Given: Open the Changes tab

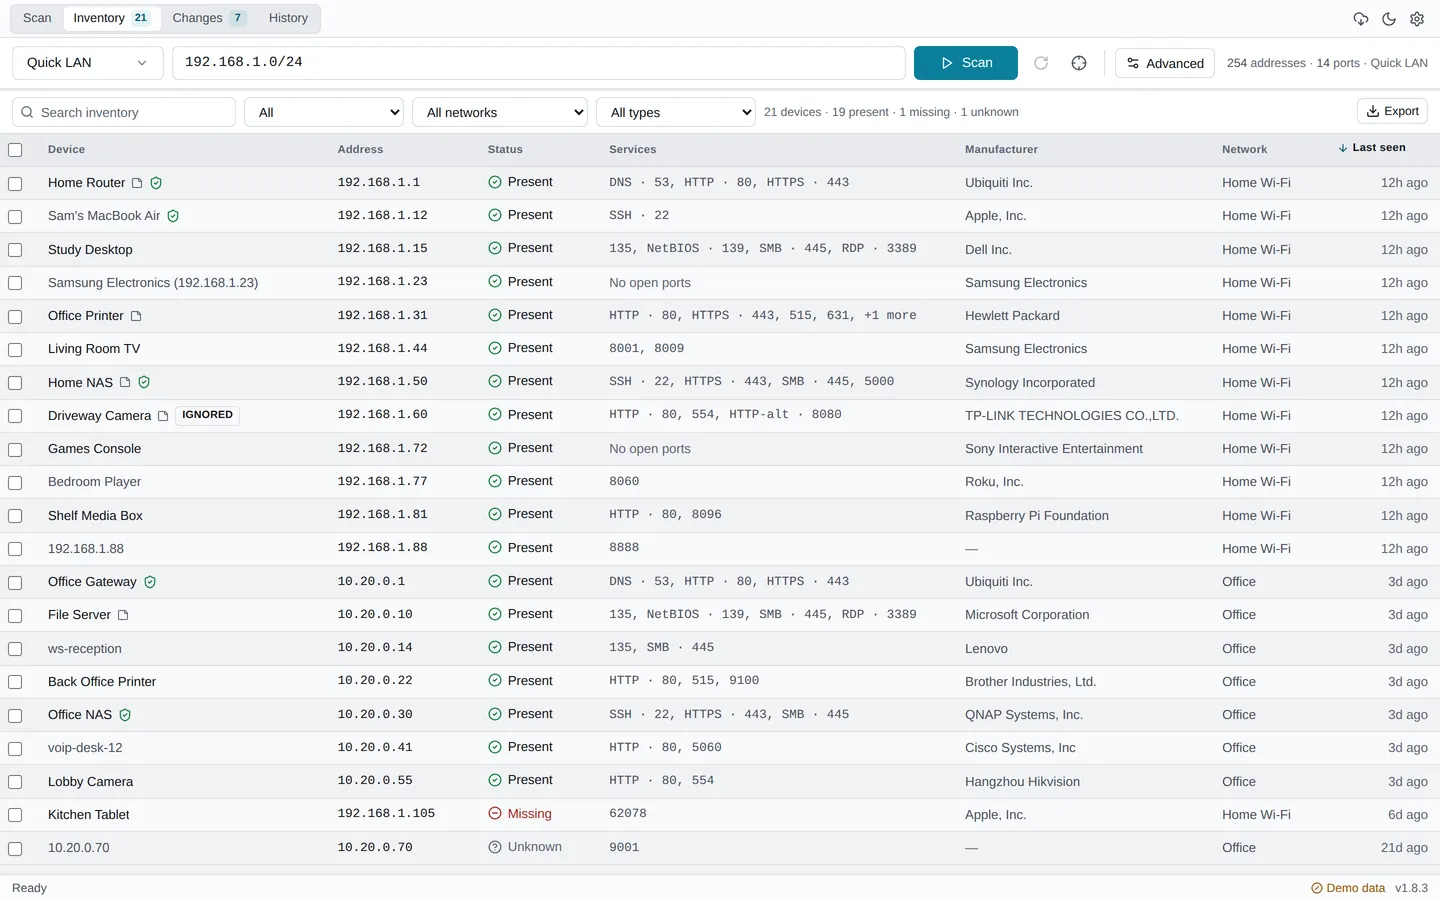Looking at the screenshot, I should (x=209, y=18).
